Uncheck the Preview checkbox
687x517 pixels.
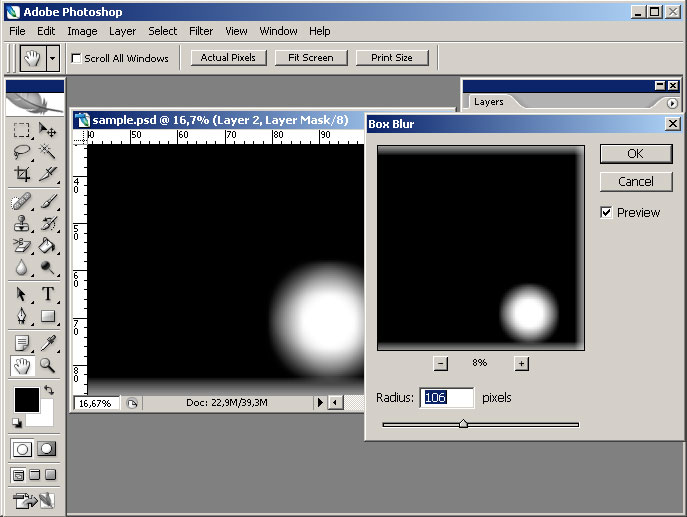pyautogui.click(x=606, y=212)
